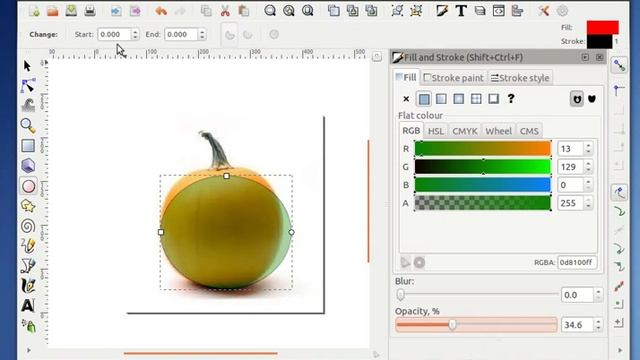640x360 pixels.
Task: Choose Linear gradient paint type button
Action: coord(441,99)
